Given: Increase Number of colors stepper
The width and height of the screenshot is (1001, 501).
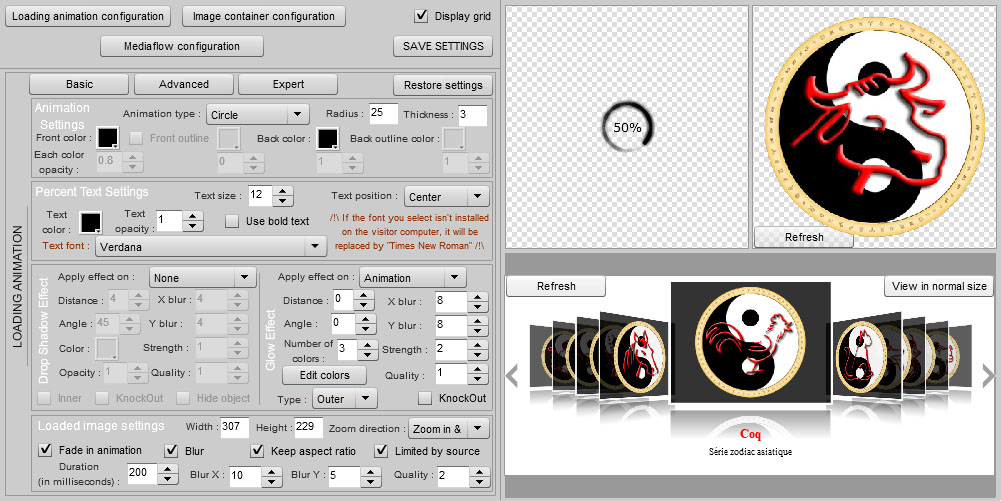Looking at the screenshot, I should click(368, 345).
